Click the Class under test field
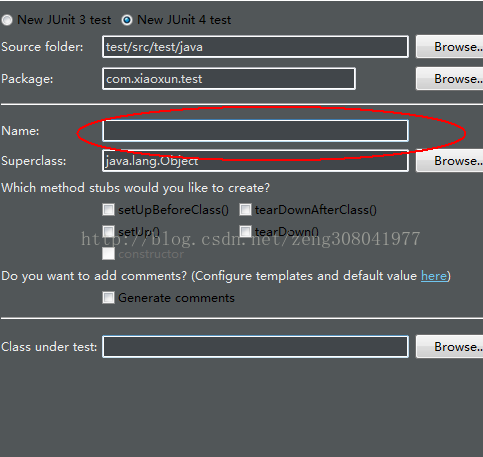The image size is (483, 457). [255, 347]
